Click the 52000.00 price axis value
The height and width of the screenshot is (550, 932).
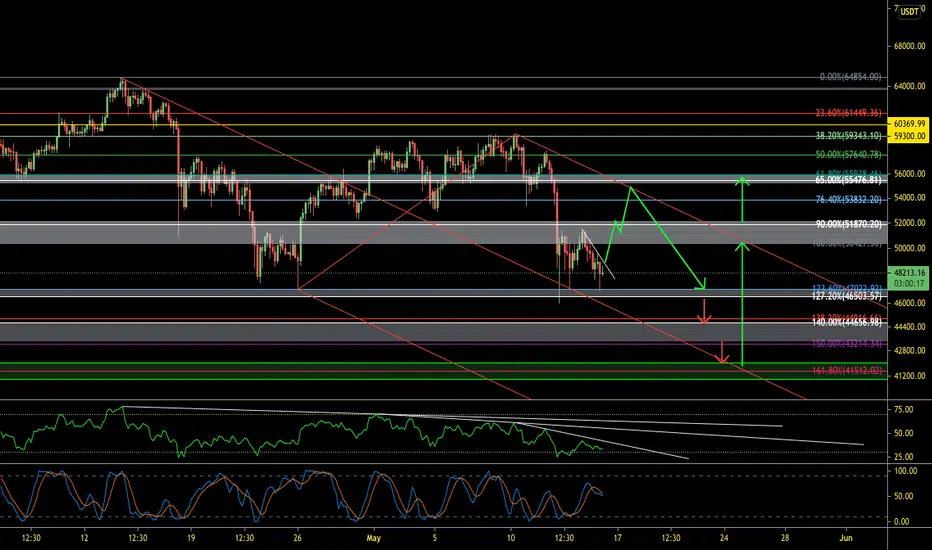909,223
